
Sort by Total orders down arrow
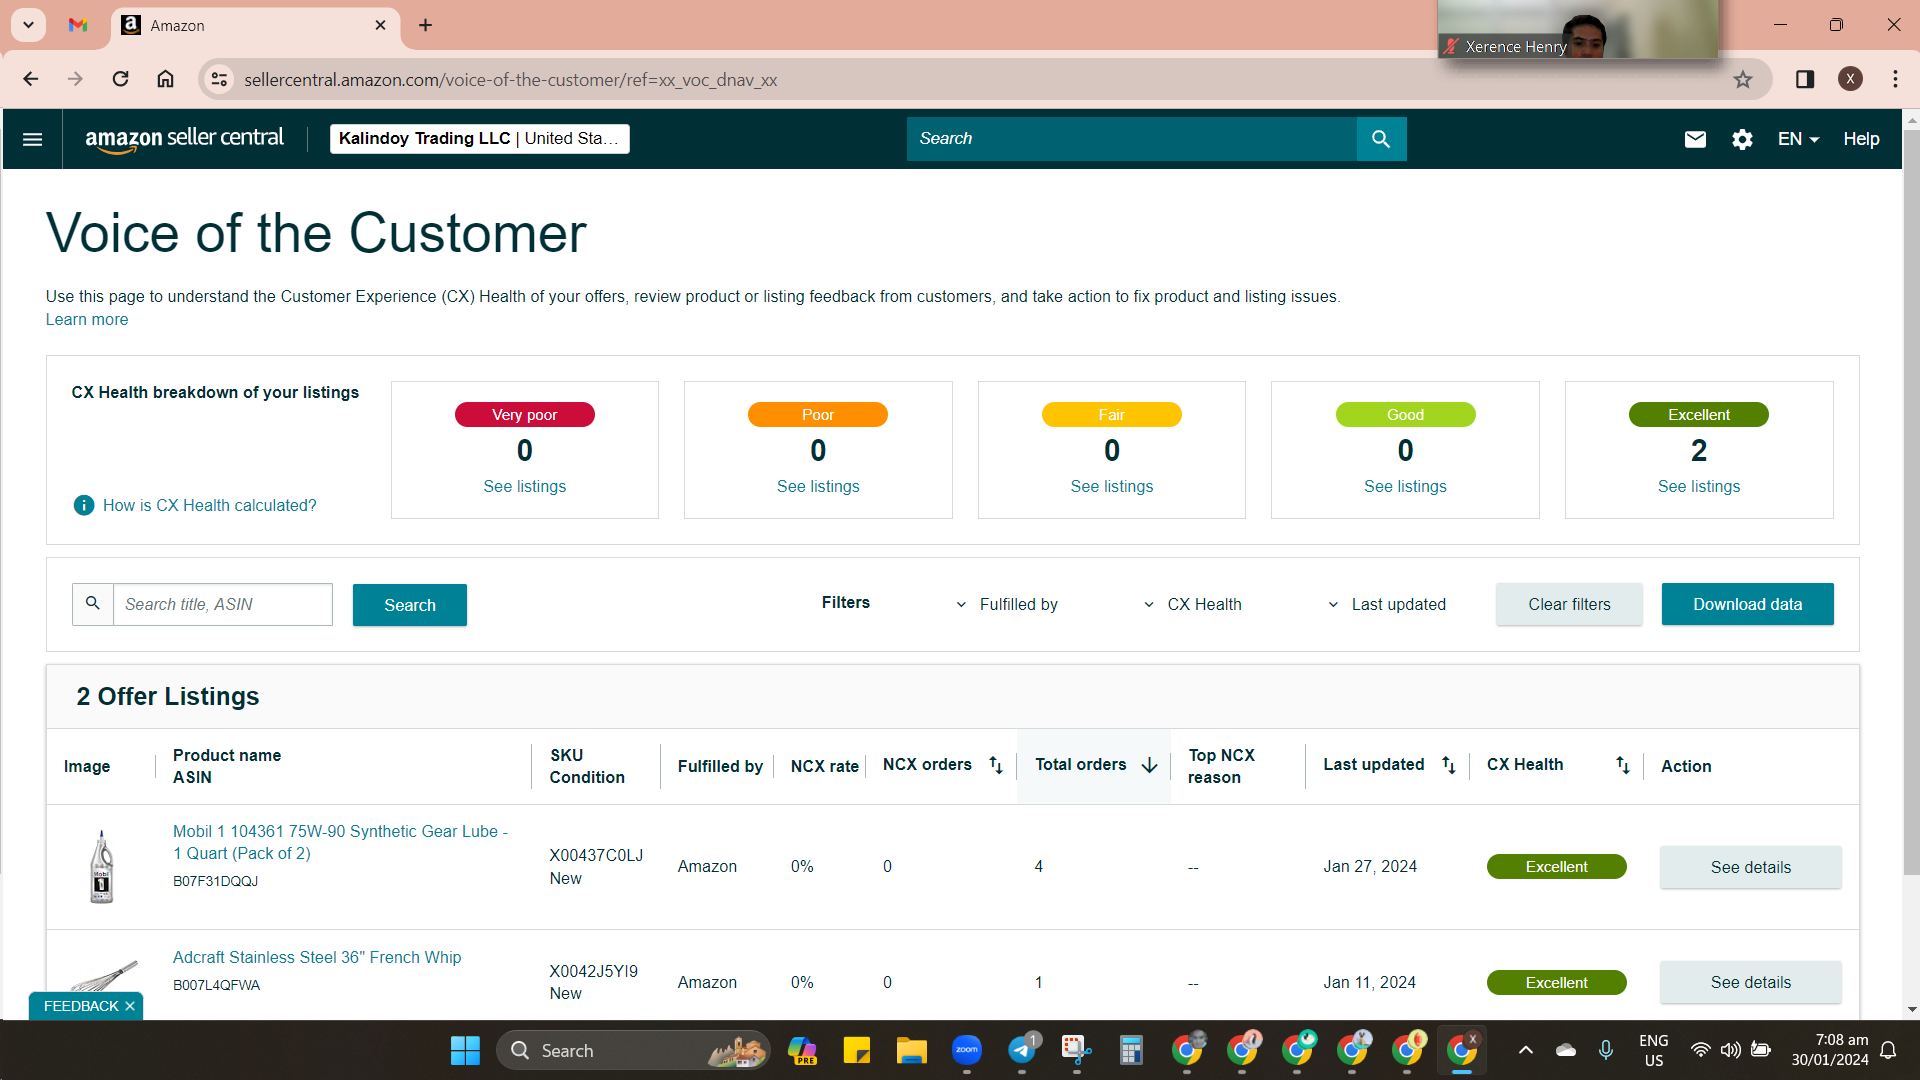[1150, 765]
